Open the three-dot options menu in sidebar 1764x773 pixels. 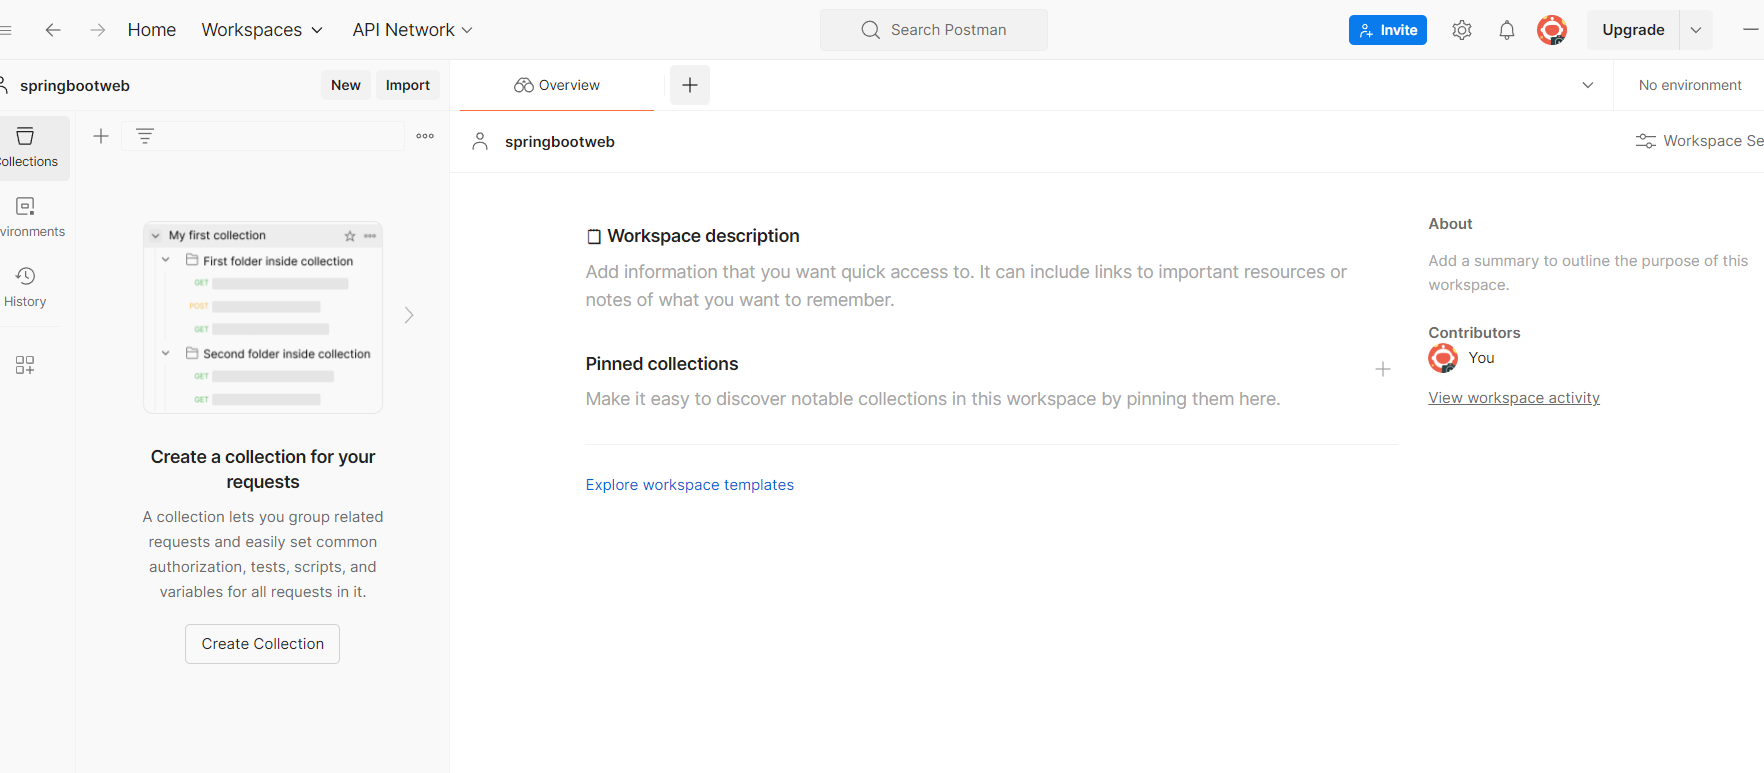425,136
